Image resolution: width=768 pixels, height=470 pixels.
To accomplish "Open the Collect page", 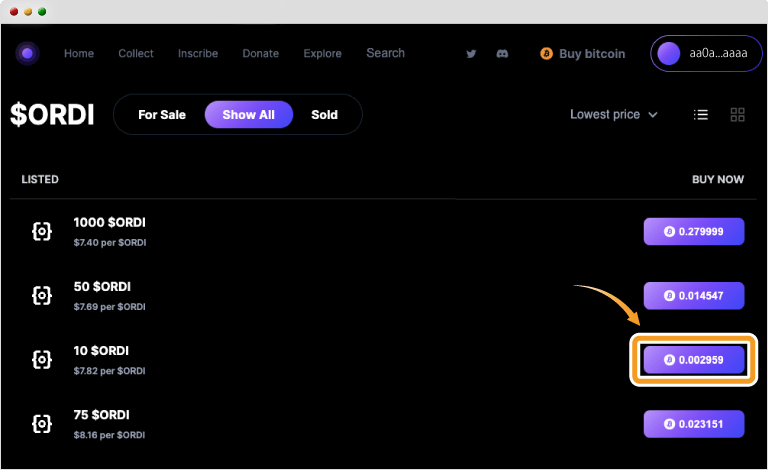I will 136,53.
